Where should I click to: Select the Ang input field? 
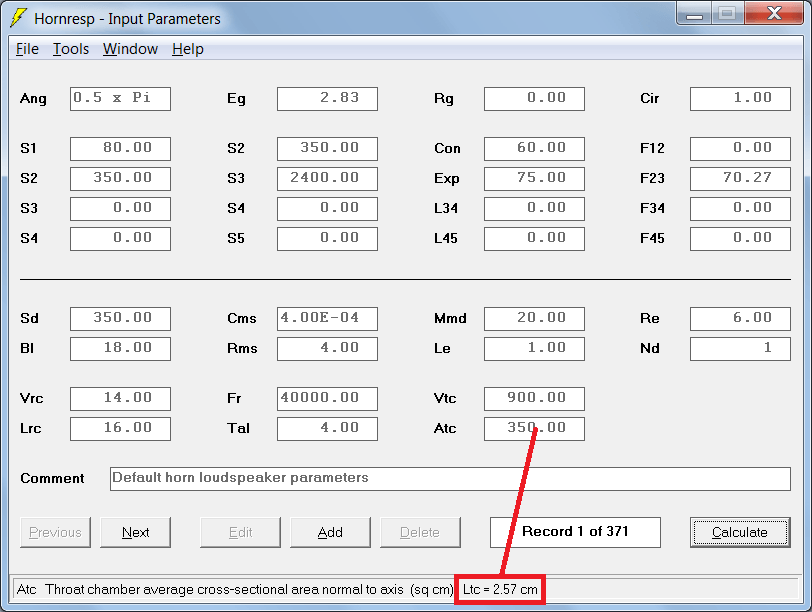[x=120, y=98]
